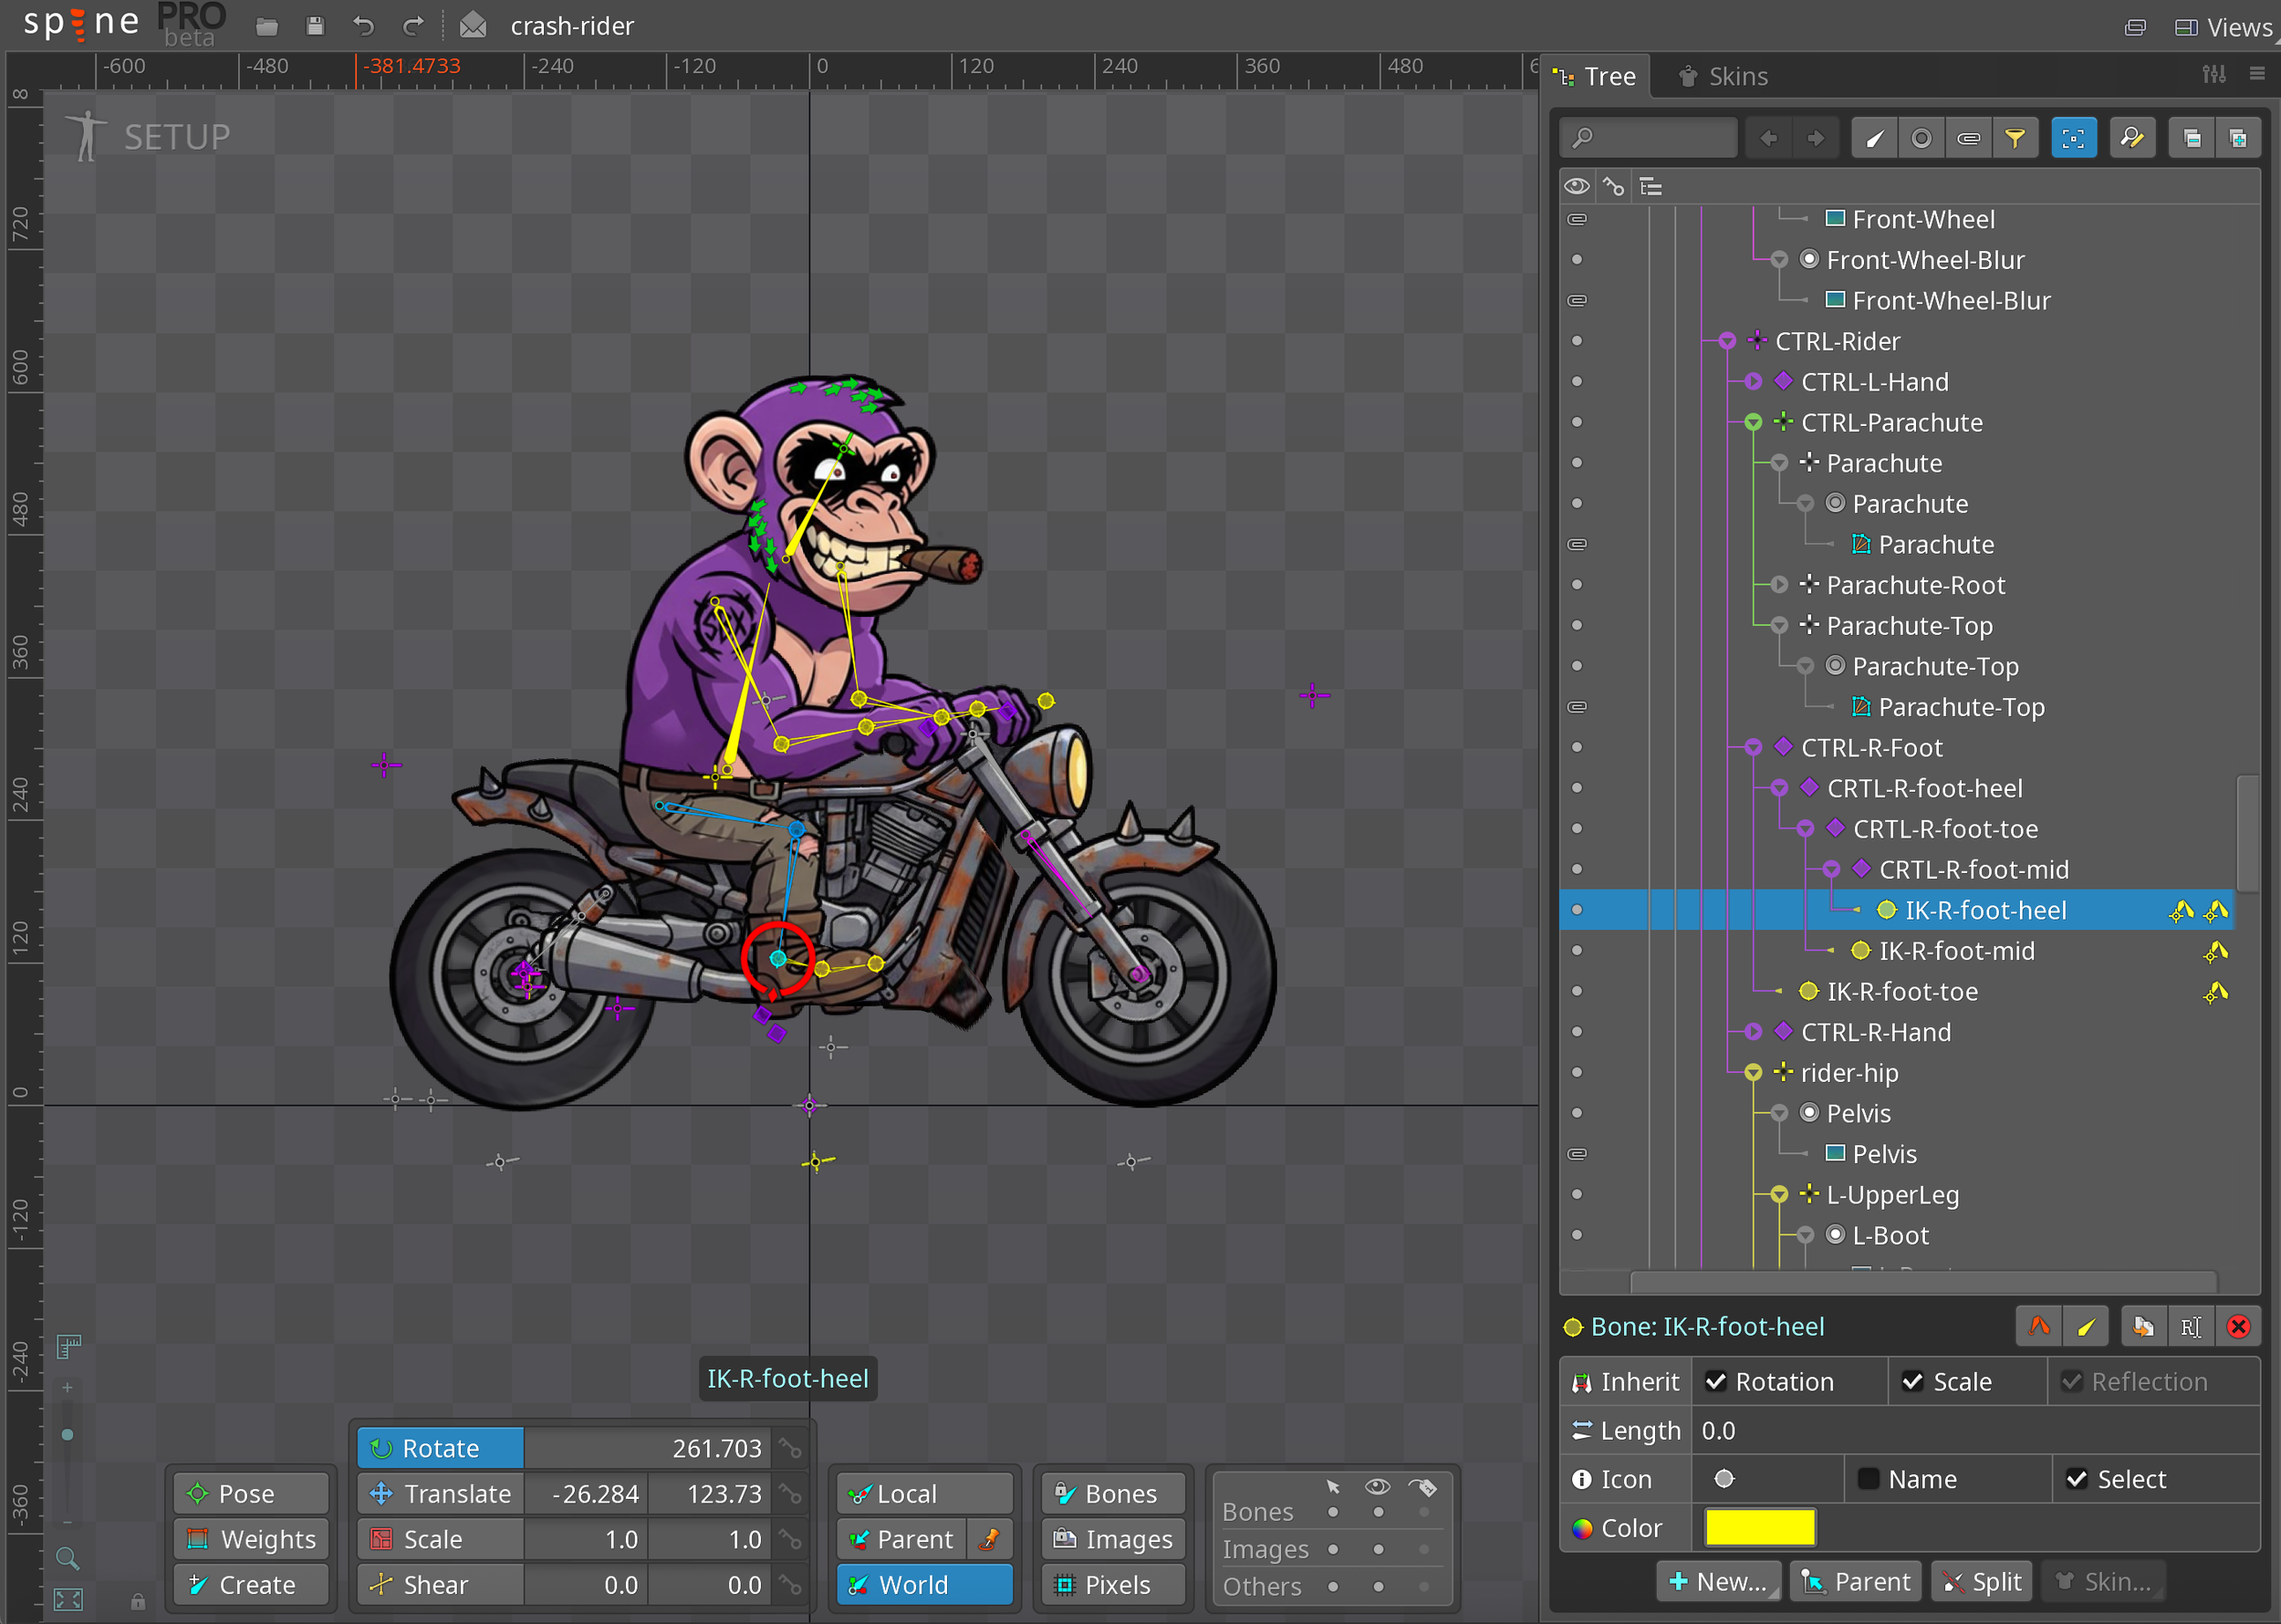Select the Pose tool button
Viewport: 2281px width, 1624px height.
[x=252, y=1494]
